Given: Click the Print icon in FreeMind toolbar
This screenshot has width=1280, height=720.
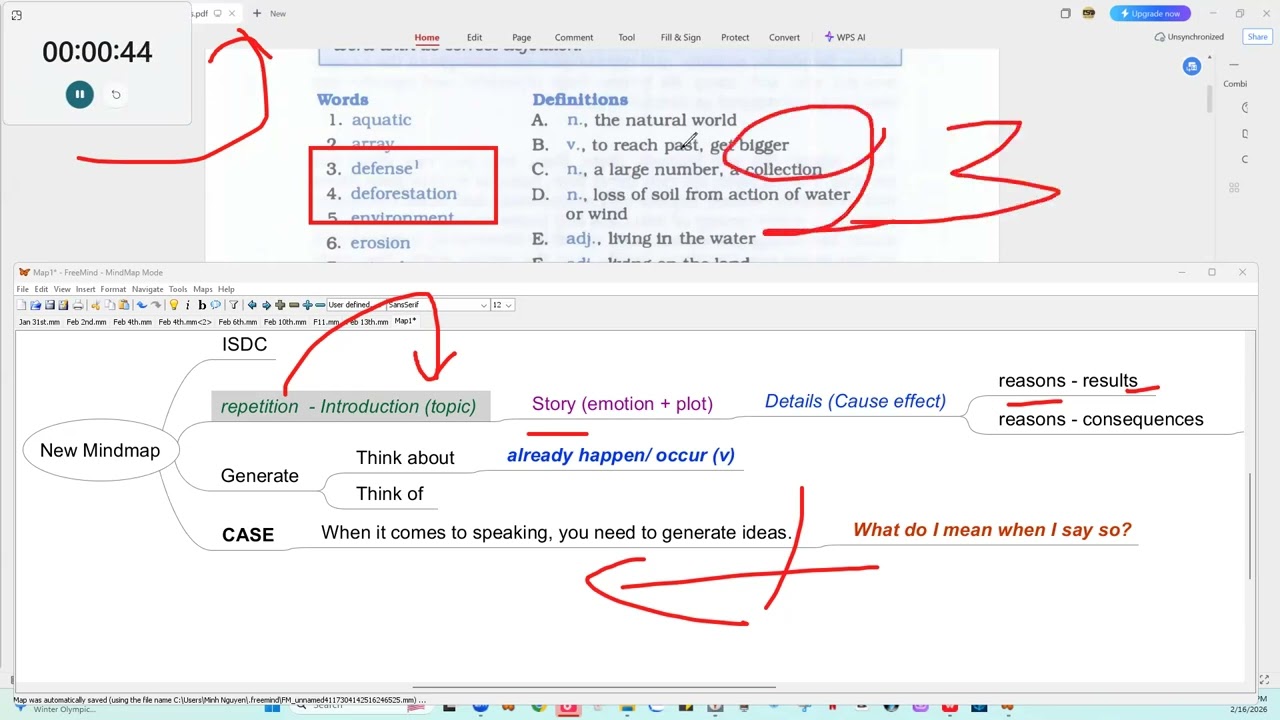Looking at the screenshot, I should pyautogui.click(x=78, y=305).
